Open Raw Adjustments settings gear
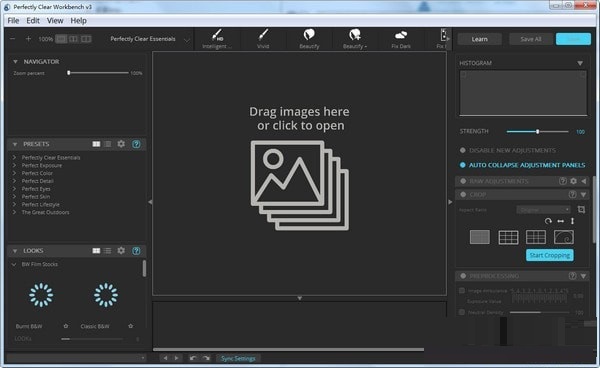Image resolution: width=600 pixels, height=368 pixels. click(x=573, y=181)
